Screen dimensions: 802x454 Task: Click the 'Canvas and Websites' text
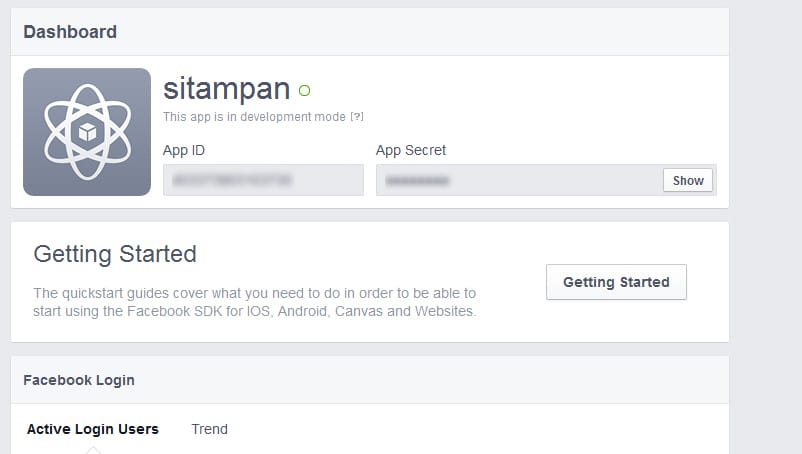[x=404, y=311]
